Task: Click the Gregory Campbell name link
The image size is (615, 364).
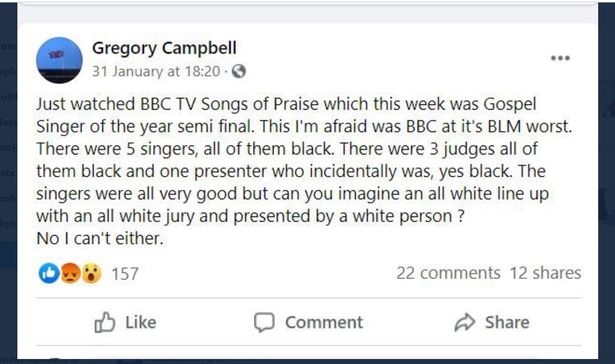Action: [x=164, y=49]
